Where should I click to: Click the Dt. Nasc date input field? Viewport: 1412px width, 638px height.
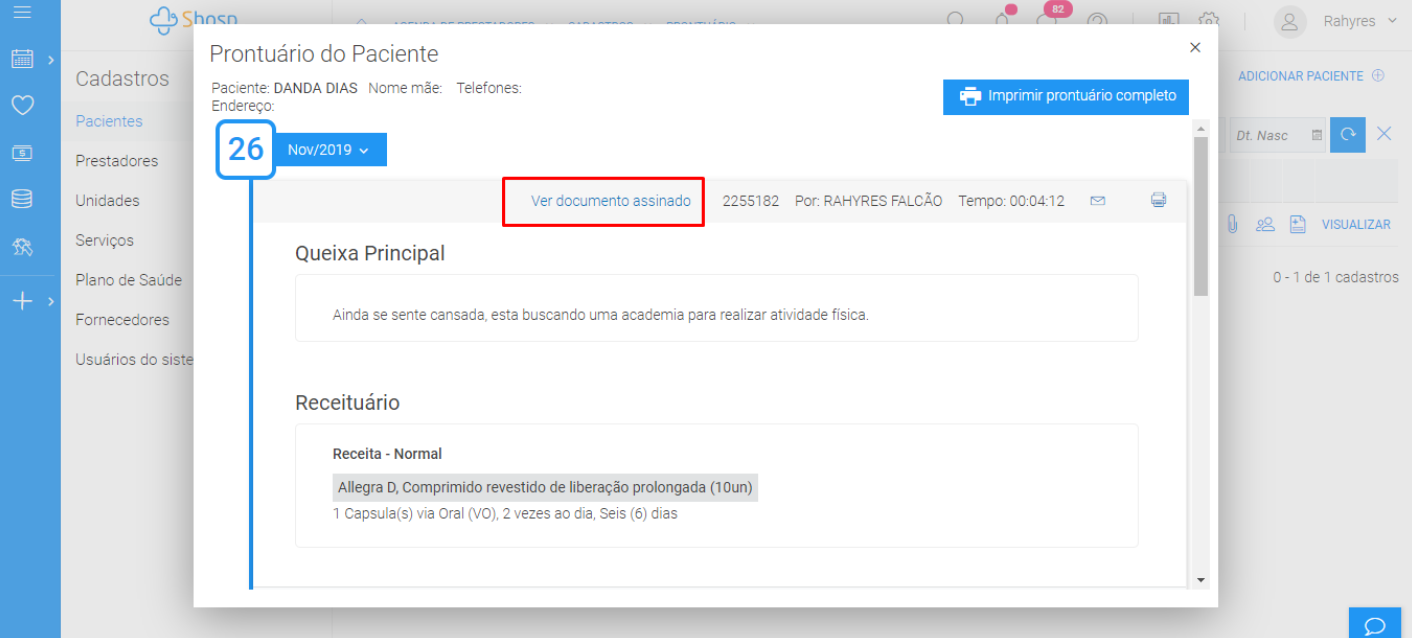pos(1266,135)
